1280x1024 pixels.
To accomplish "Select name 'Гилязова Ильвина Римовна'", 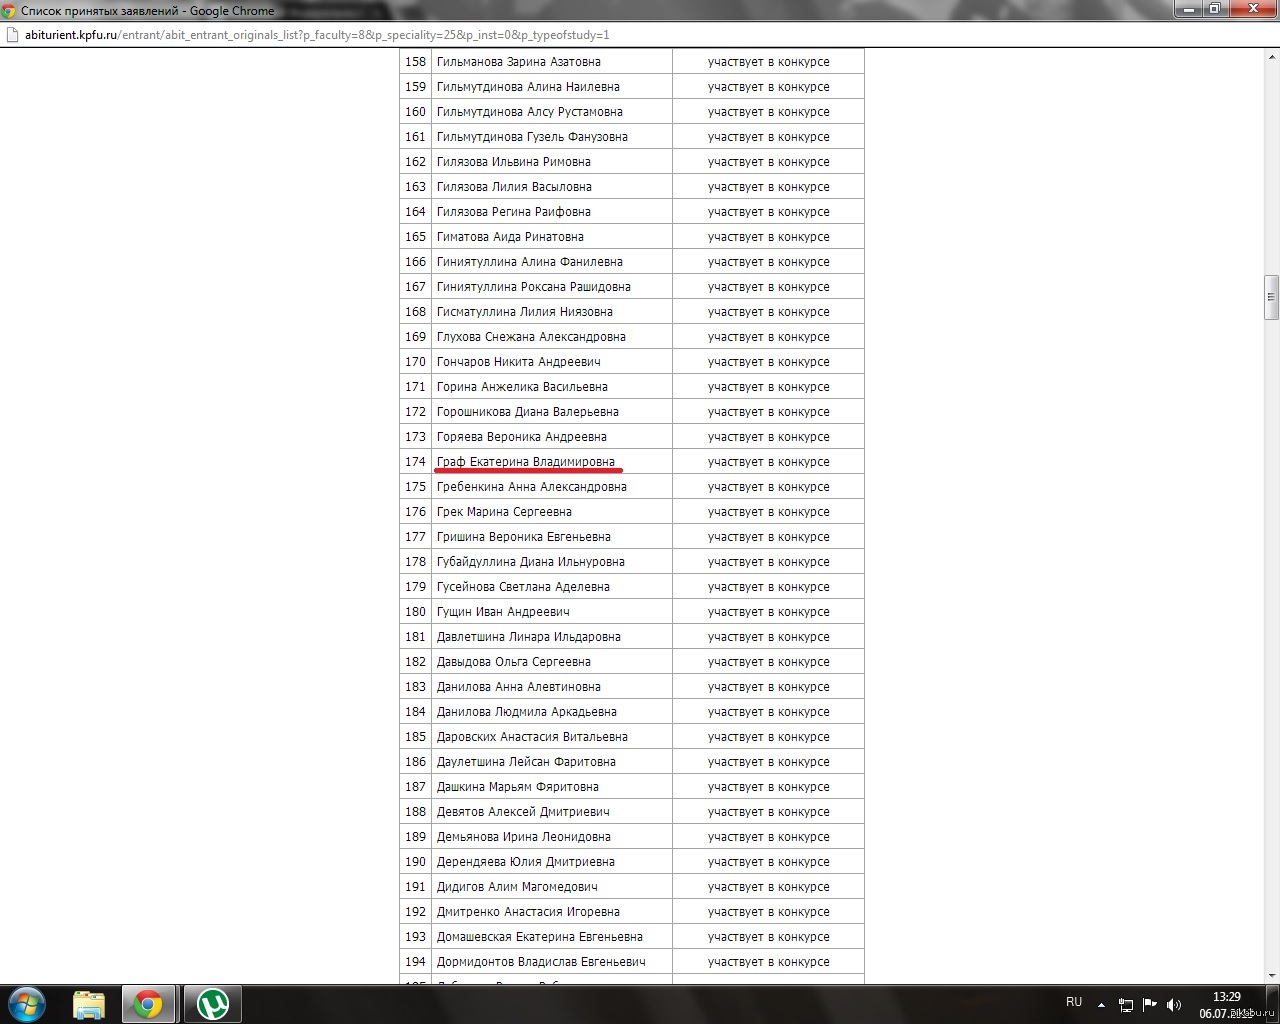I will 514,162.
